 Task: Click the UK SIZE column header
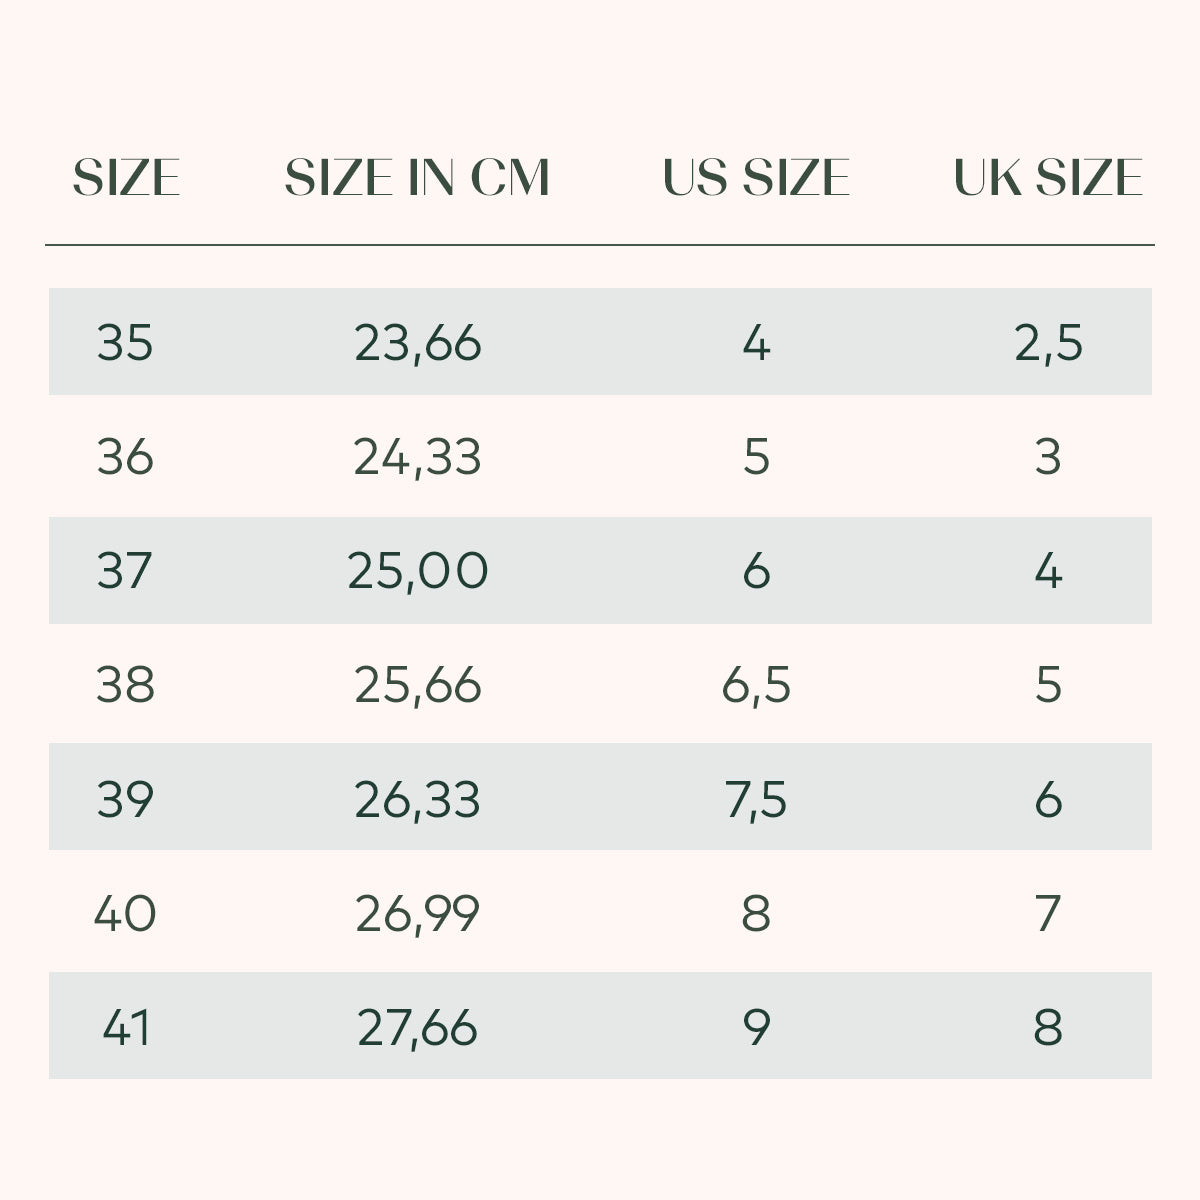click(x=1048, y=178)
